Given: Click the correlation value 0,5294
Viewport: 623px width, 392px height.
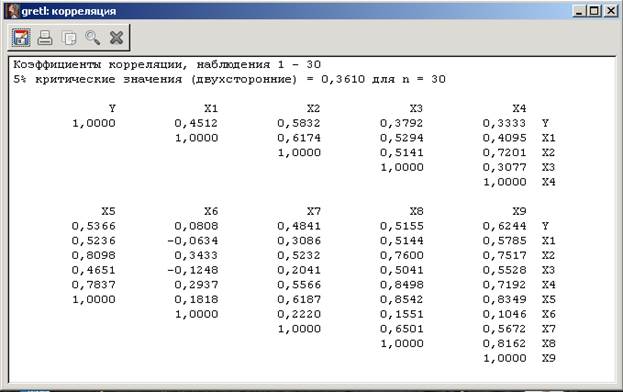Looking at the screenshot, I should coord(402,138).
